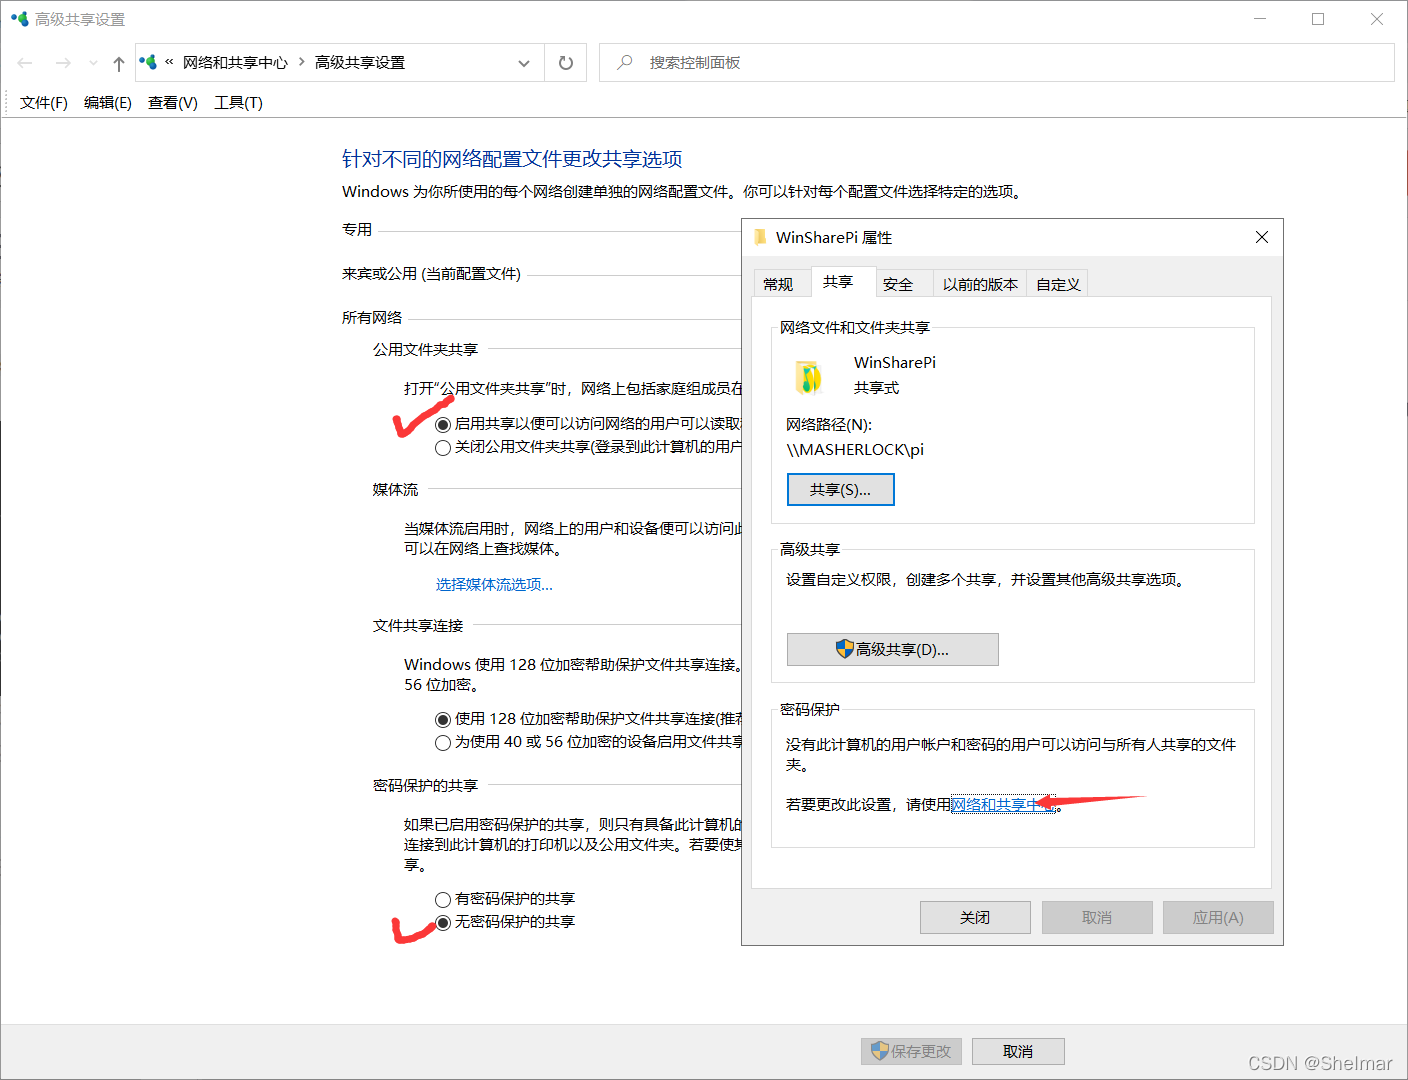The width and height of the screenshot is (1408, 1080).
Task: Open 网络和共享中心 link in dialog
Action: click(x=1003, y=804)
